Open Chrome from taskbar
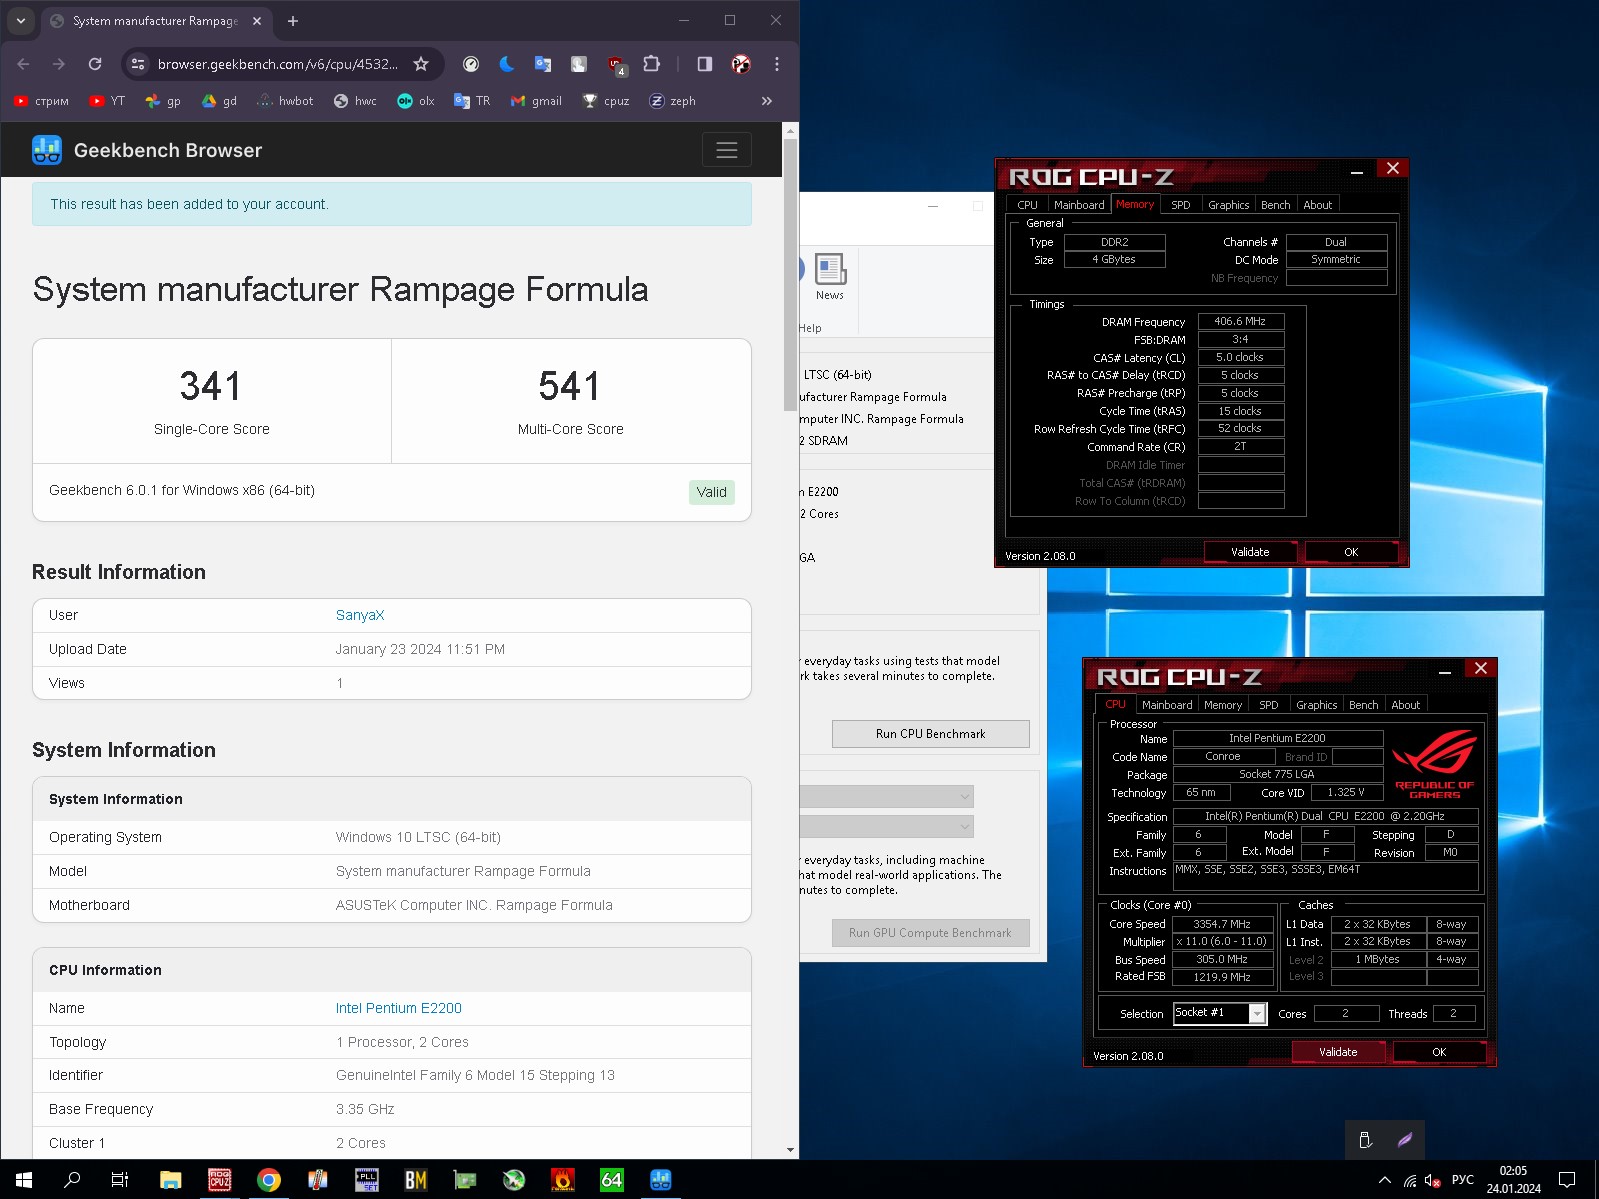 [x=269, y=1180]
